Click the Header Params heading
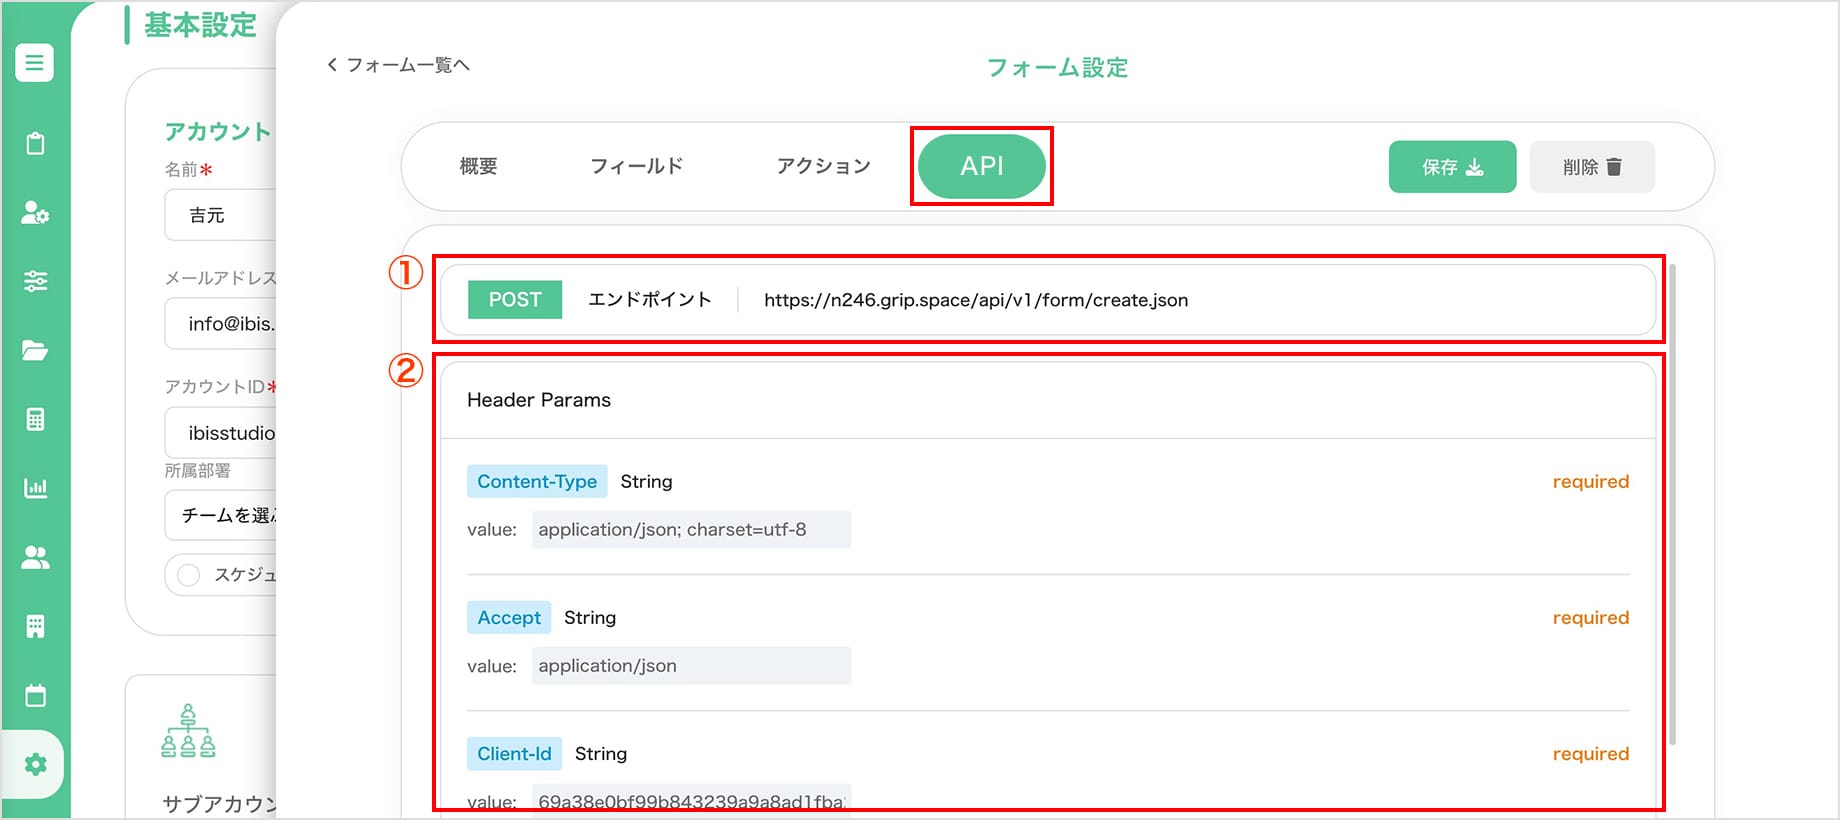1840x820 pixels. click(539, 400)
